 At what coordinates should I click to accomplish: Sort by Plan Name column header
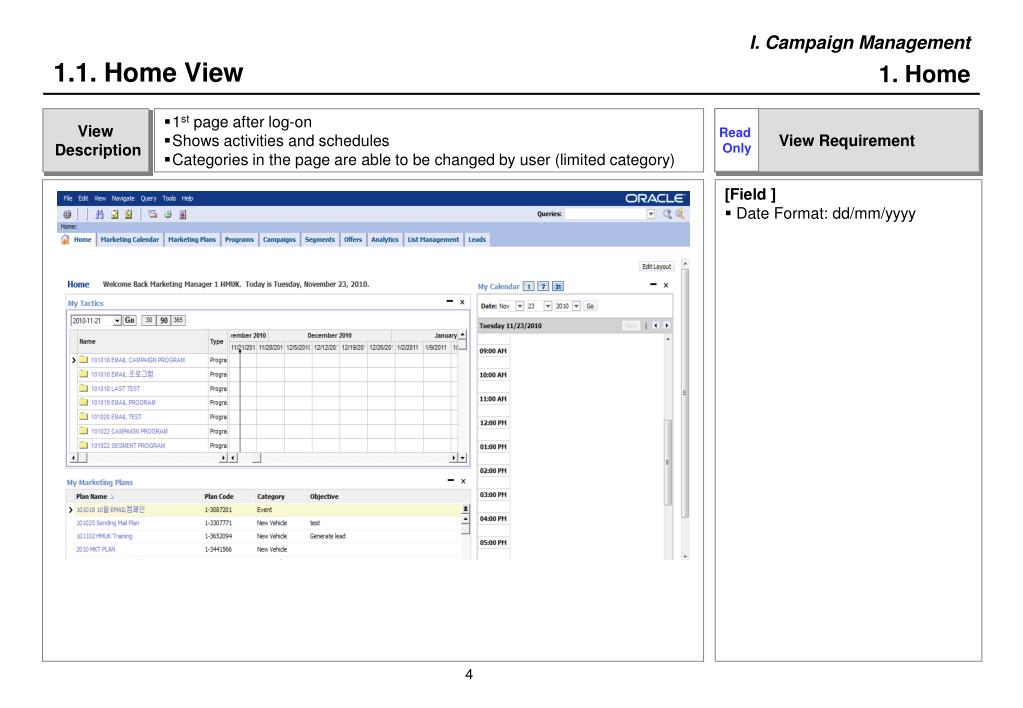coord(91,497)
